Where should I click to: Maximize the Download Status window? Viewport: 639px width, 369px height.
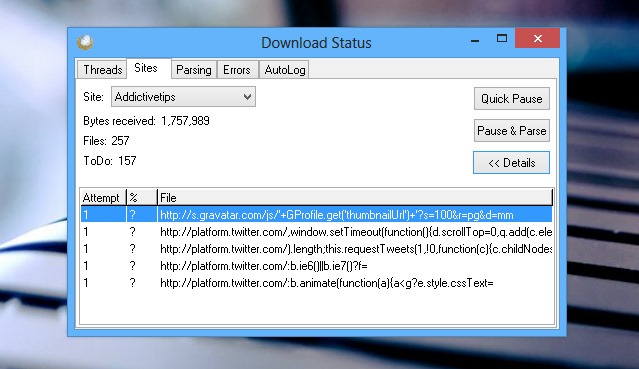502,39
